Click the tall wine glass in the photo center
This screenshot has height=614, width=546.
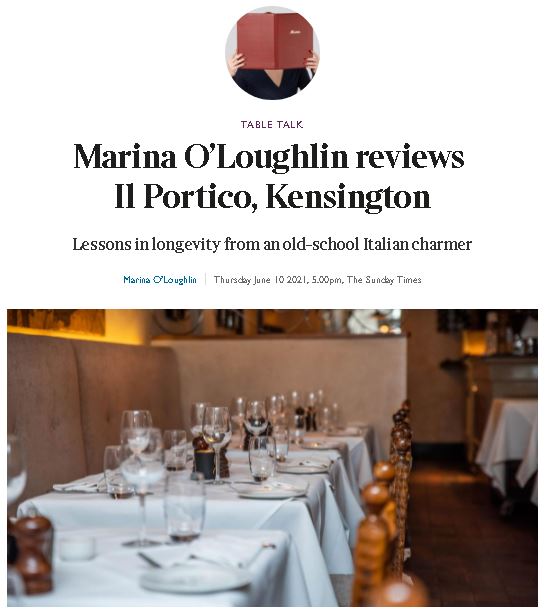pos(216,442)
